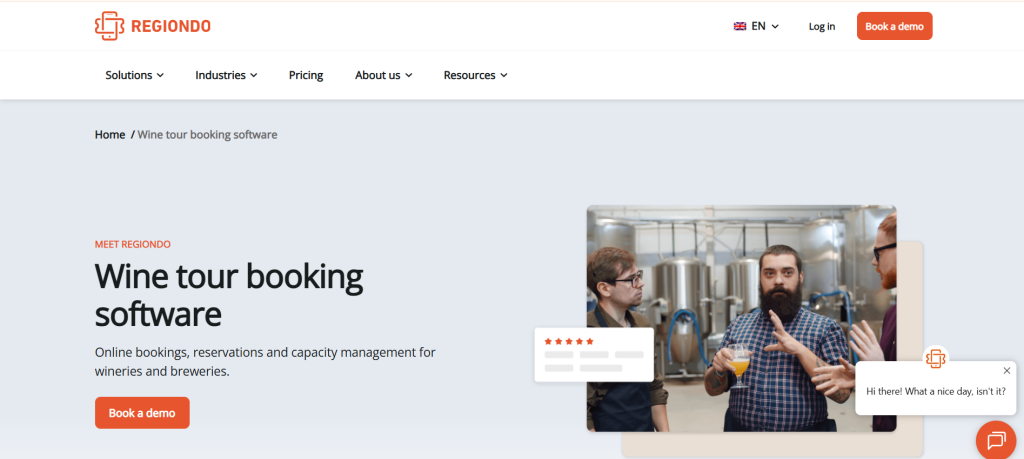Click the Regiondo logo in header
The height and width of the screenshot is (459, 1024).
(x=153, y=26)
